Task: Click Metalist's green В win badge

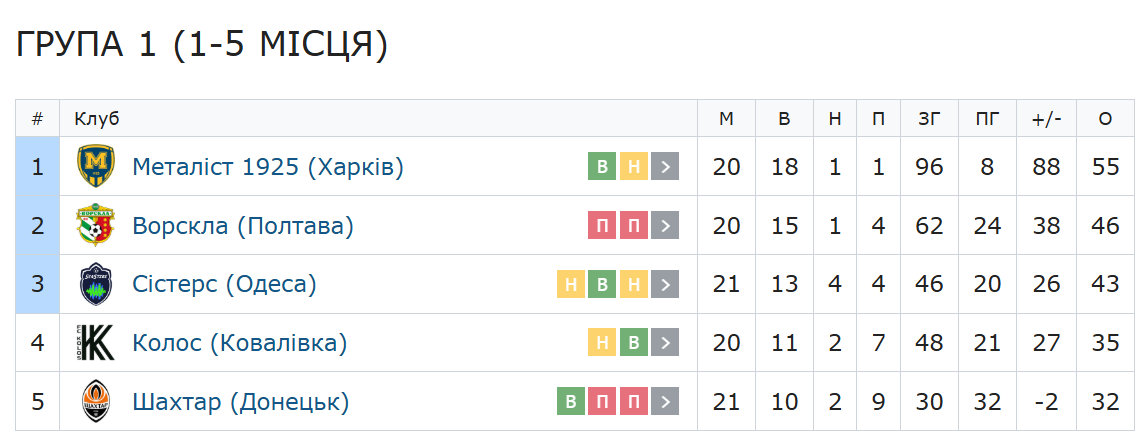Action: [602, 167]
